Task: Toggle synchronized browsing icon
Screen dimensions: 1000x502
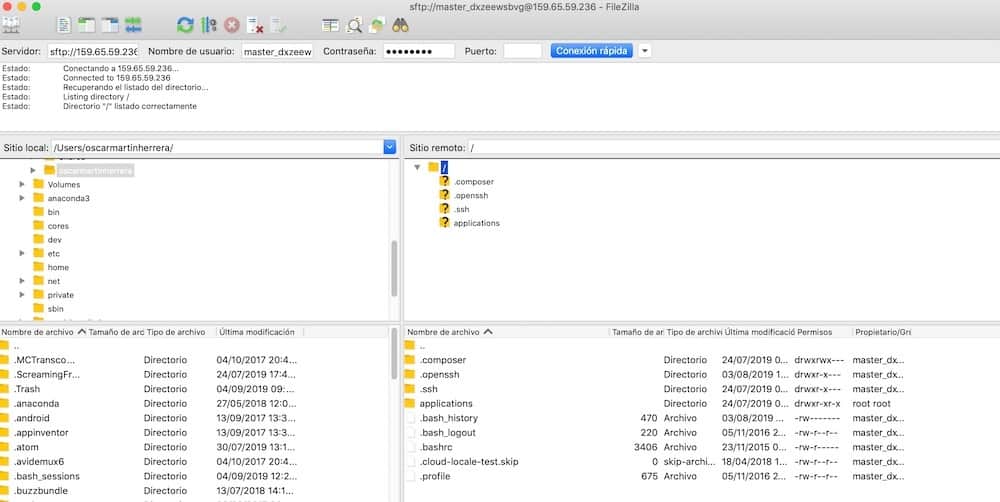Action: click(377, 25)
